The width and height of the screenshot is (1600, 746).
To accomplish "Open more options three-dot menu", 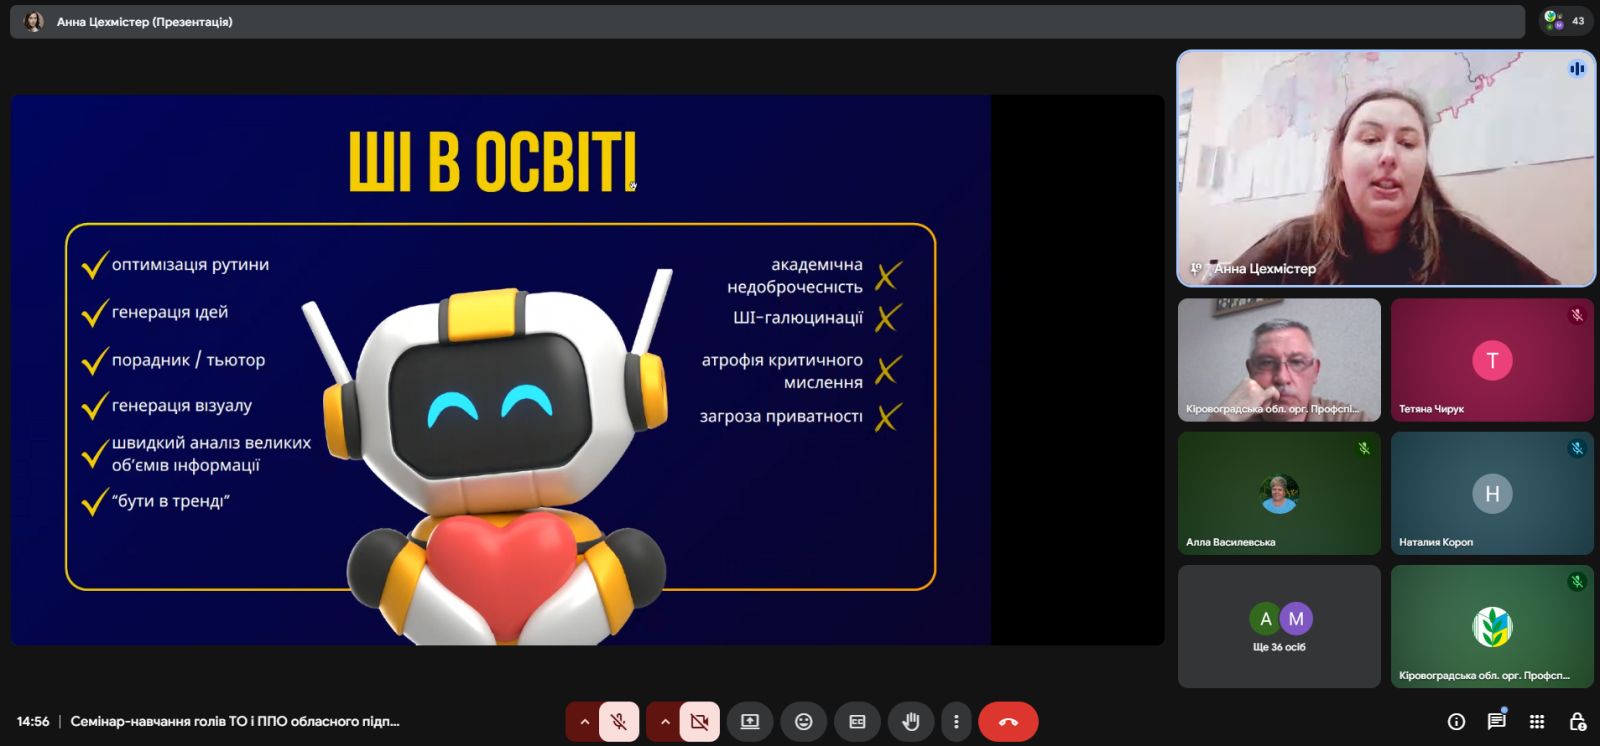I will [x=956, y=721].
